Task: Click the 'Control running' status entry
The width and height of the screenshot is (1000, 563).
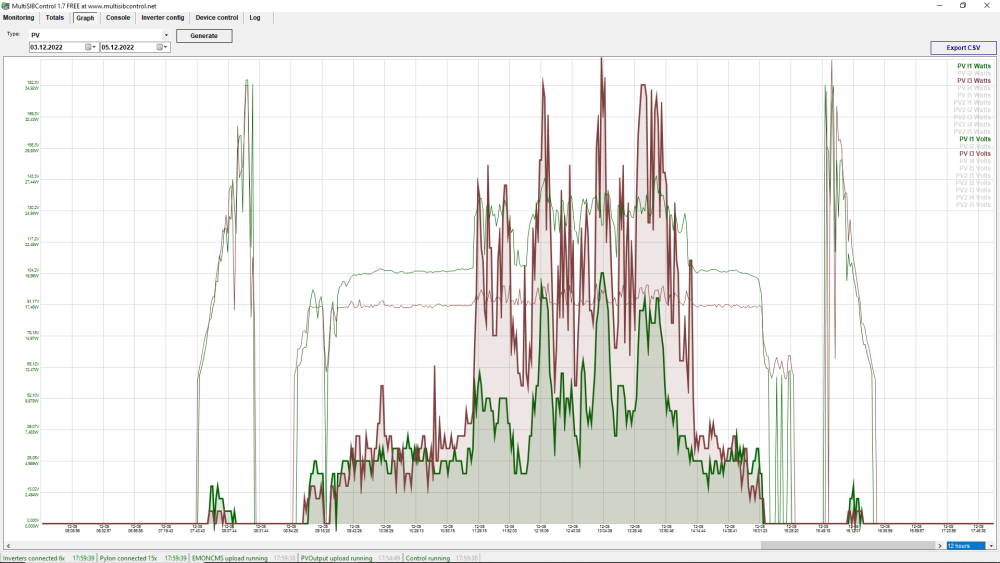Action: [x=428, y=559]
